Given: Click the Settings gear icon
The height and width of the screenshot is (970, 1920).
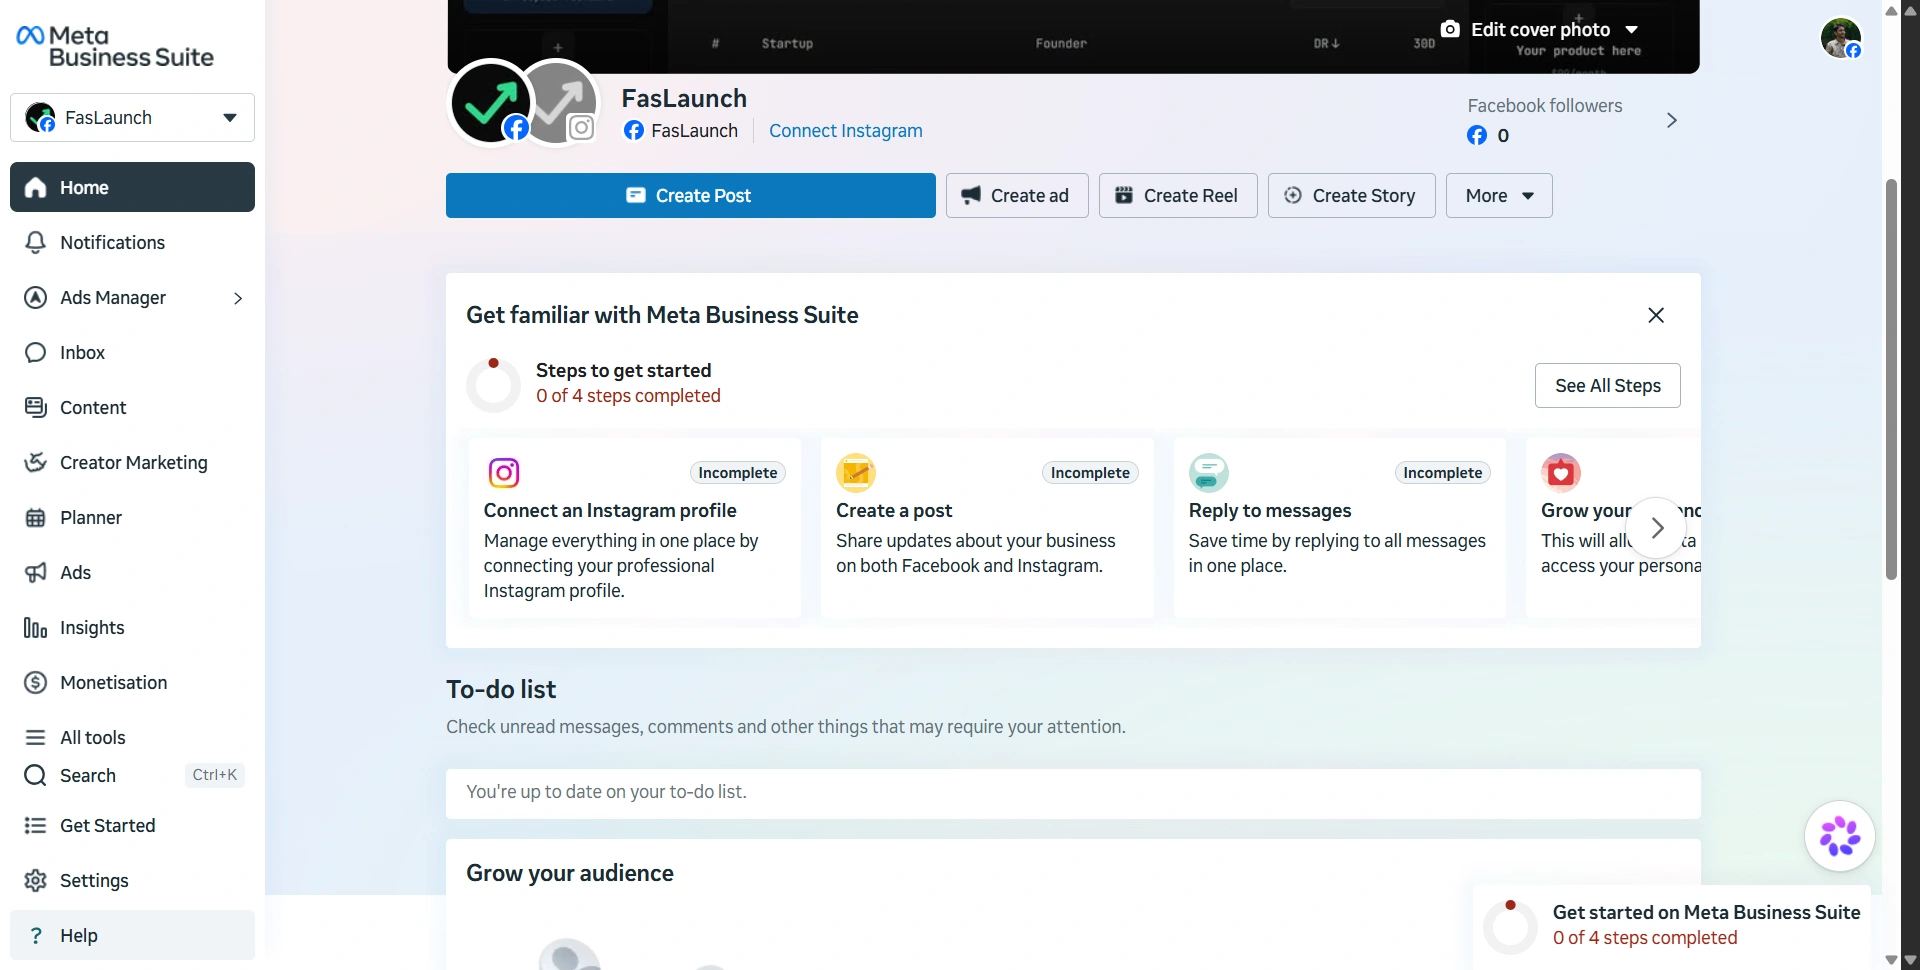Looking at the screenshot, I should 36,880.
